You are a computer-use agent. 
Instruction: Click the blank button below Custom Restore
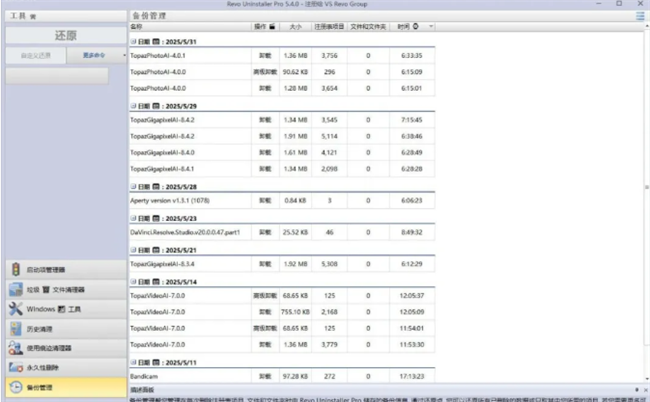click(57, 76)
